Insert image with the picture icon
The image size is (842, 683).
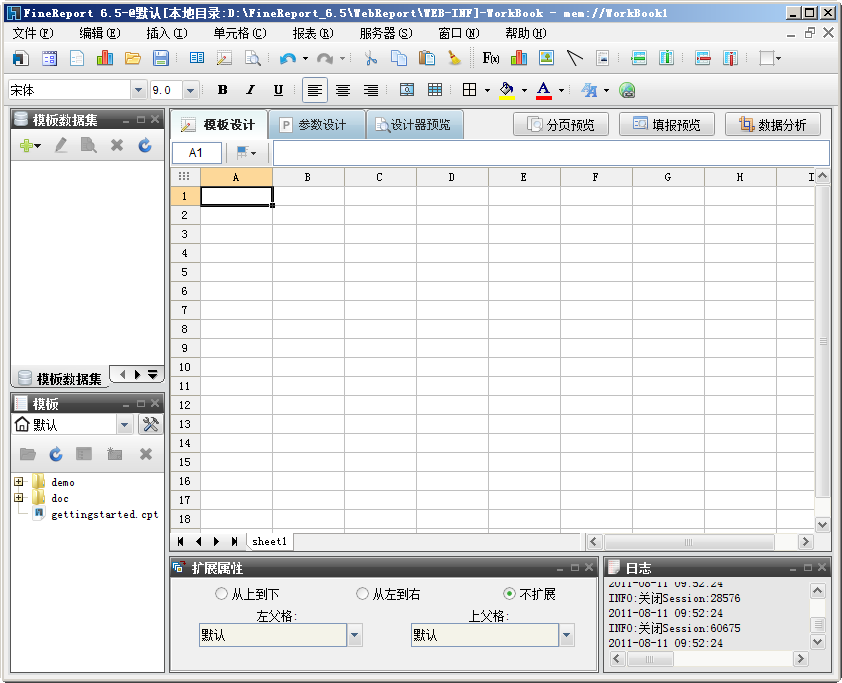[x=547, y=58]
